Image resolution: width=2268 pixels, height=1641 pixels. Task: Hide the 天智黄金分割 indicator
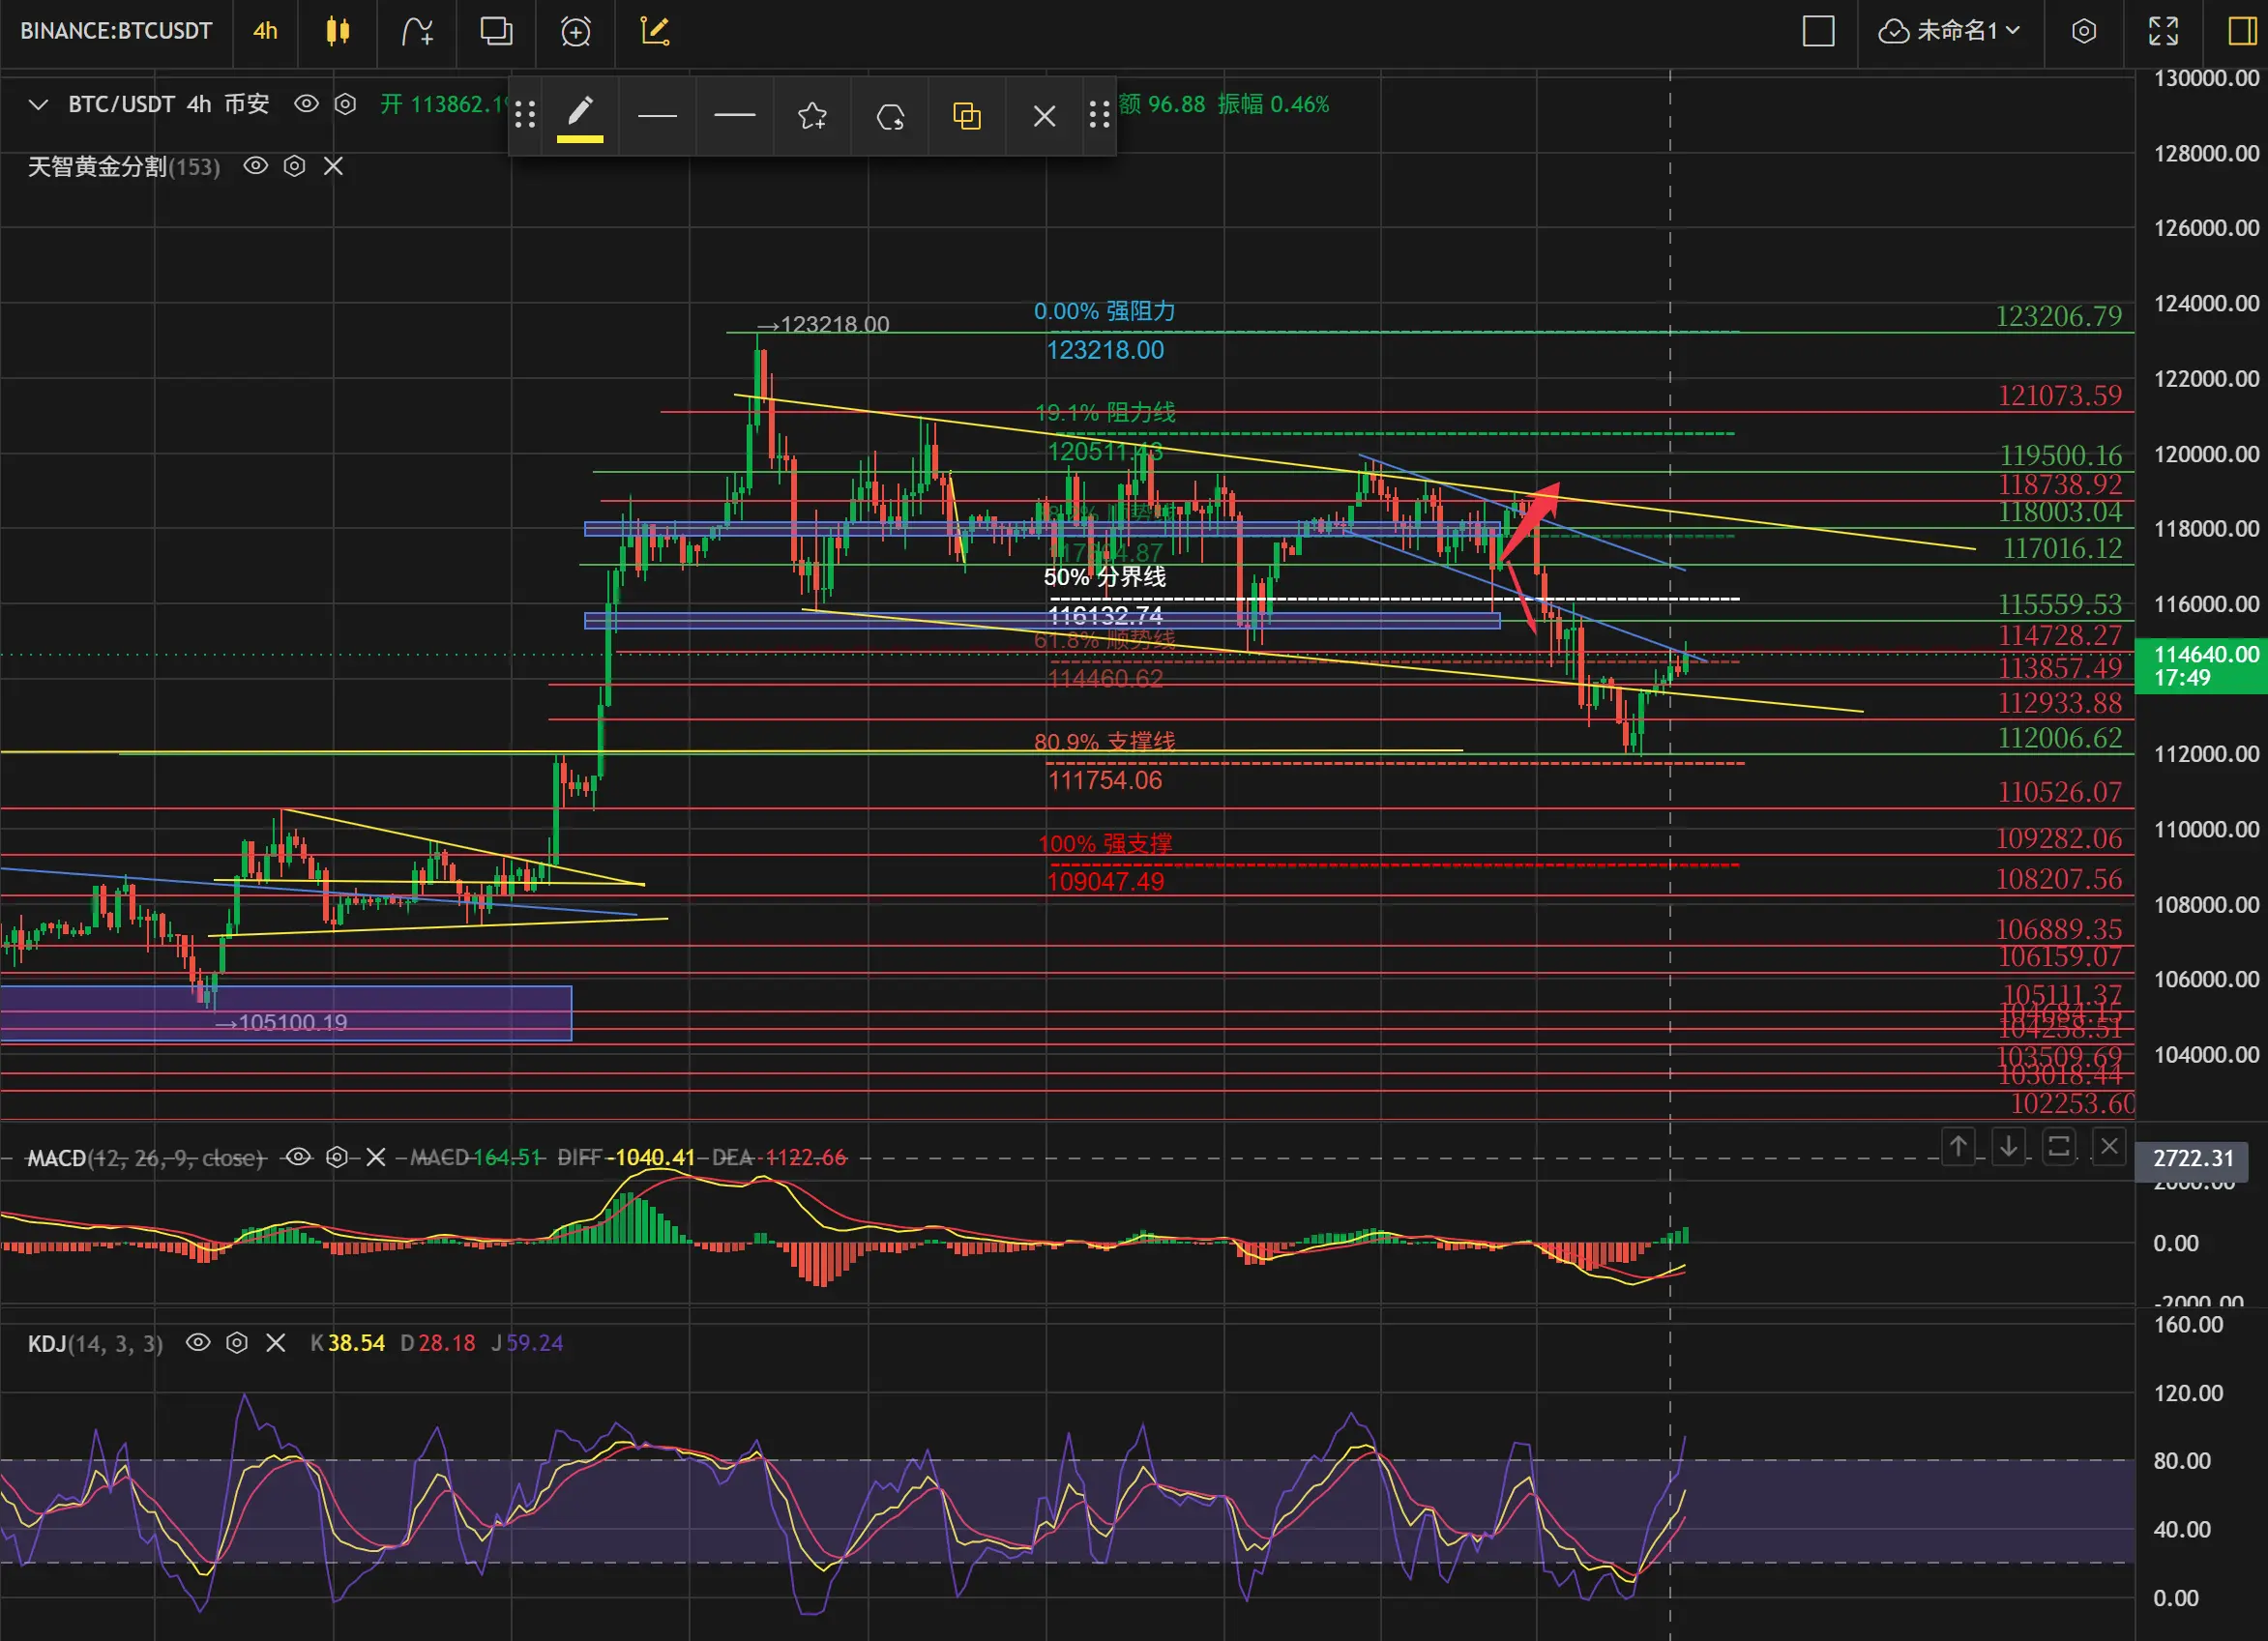pos(256,166)
